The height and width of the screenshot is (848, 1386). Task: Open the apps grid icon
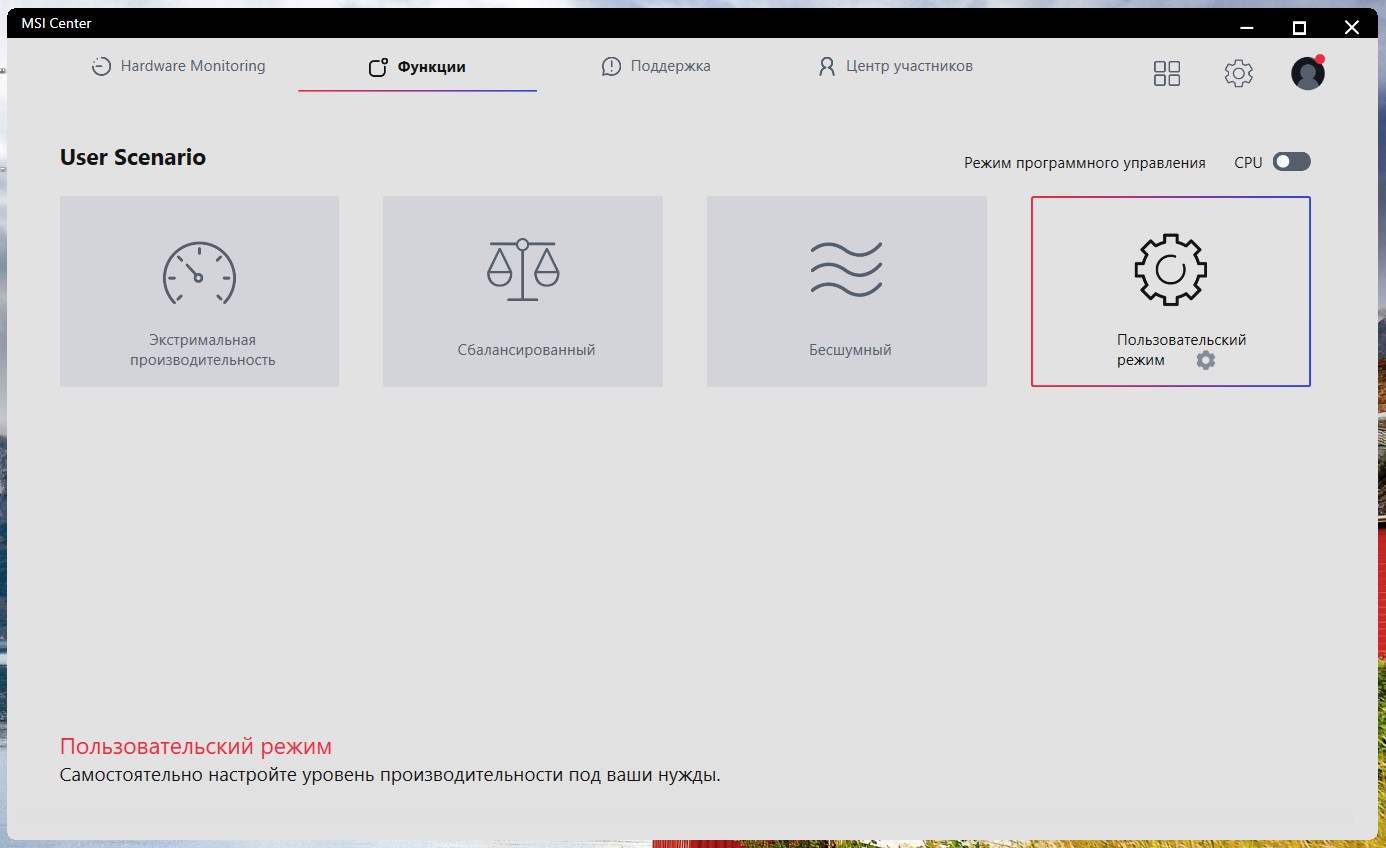1167,73
